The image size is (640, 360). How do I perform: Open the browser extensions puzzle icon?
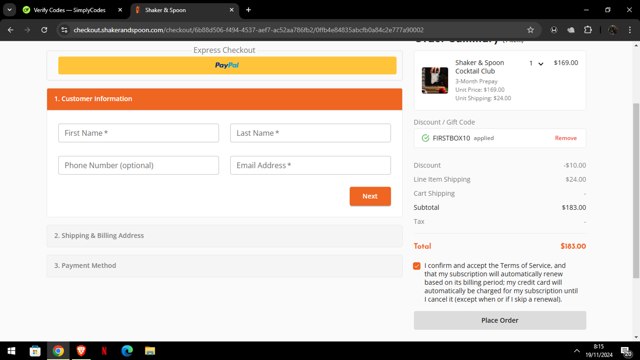(588, 30)
